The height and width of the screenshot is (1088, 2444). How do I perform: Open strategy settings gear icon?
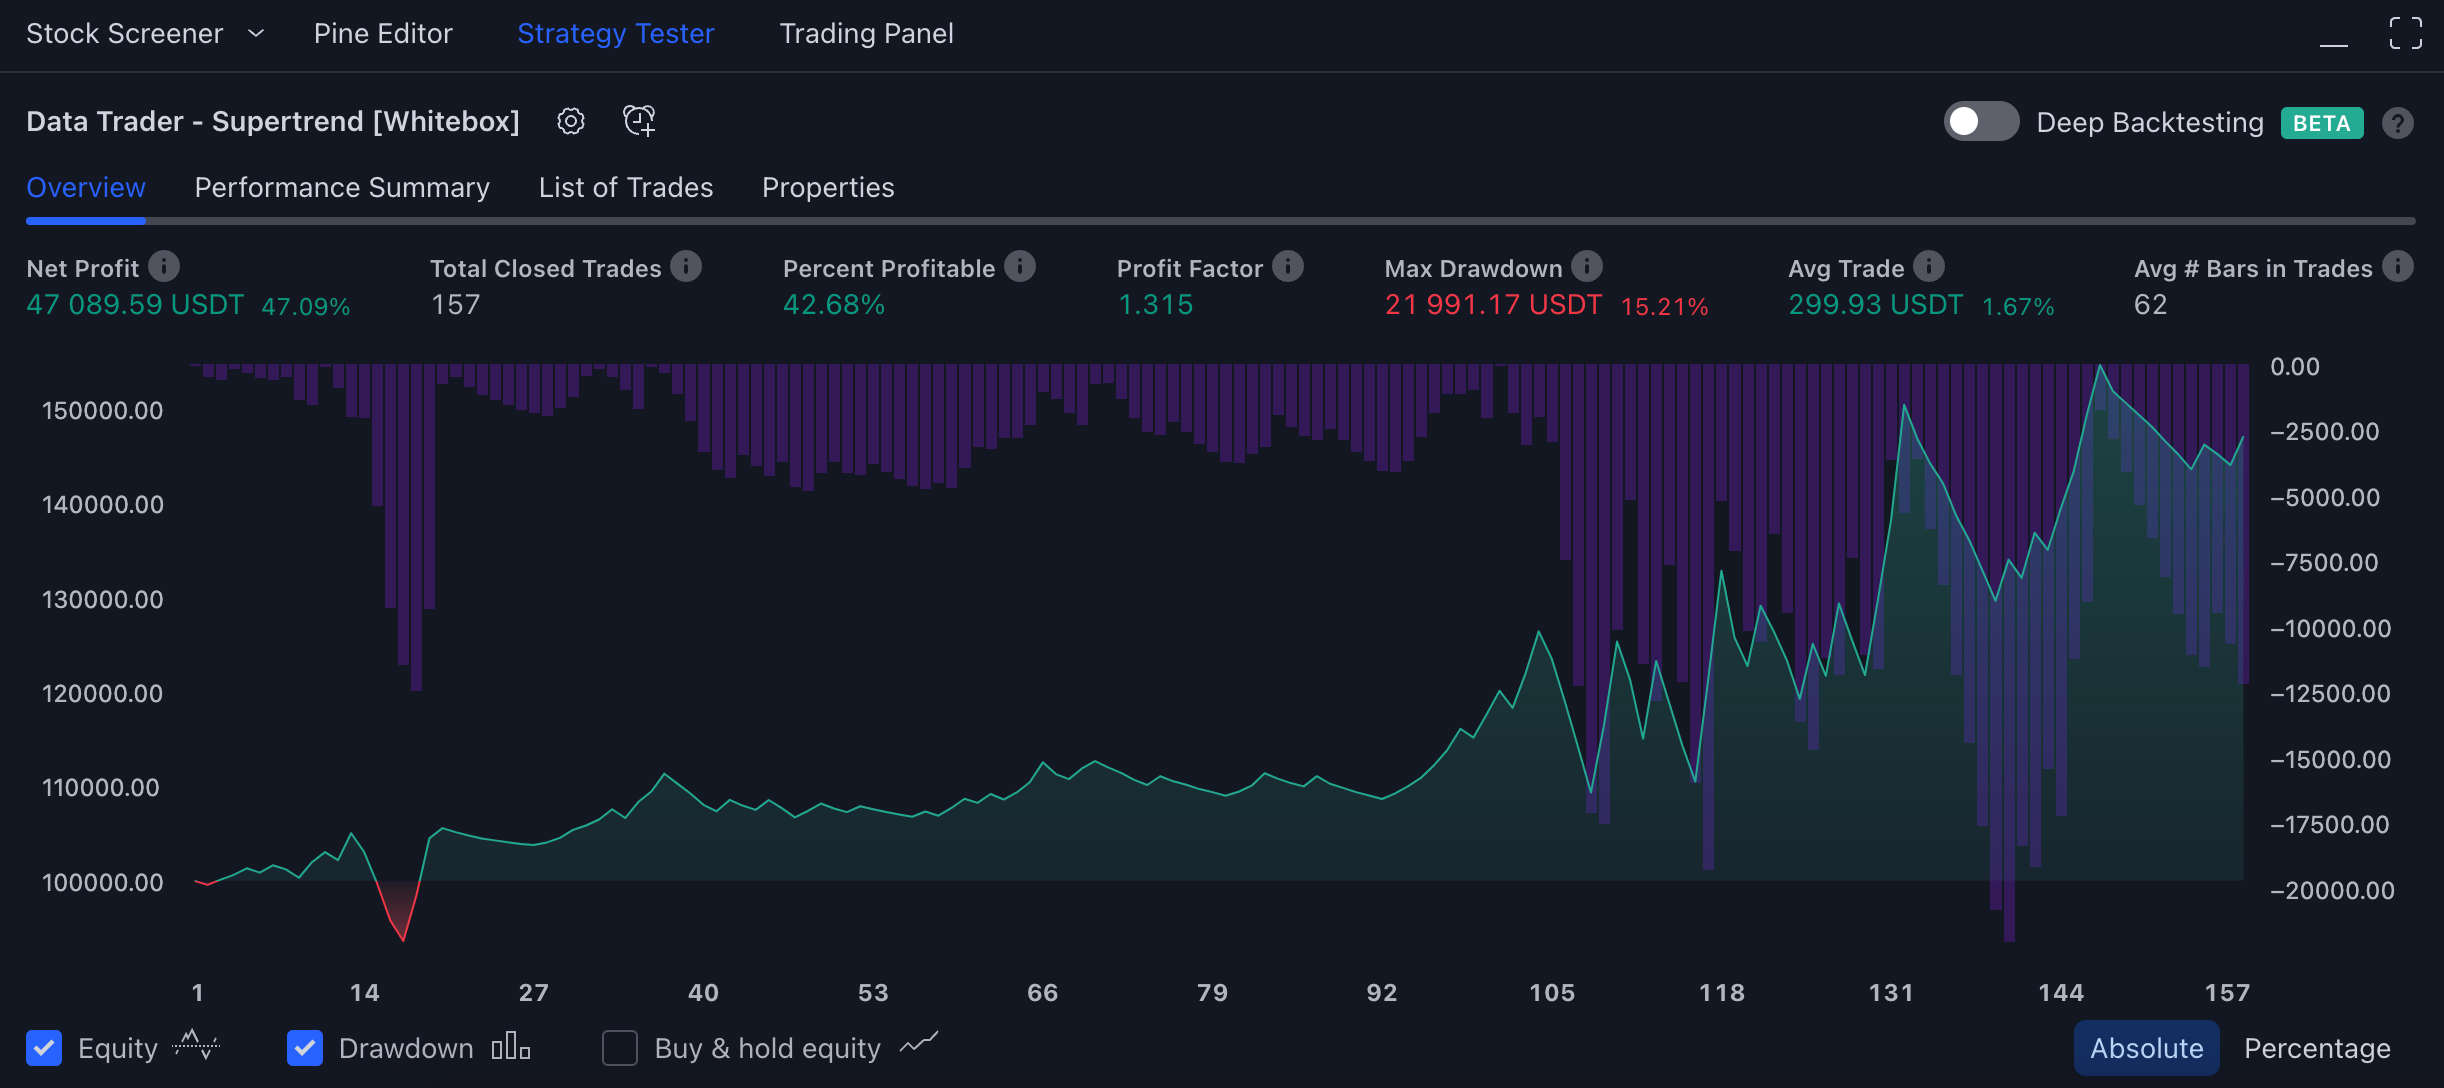(570, 122)
